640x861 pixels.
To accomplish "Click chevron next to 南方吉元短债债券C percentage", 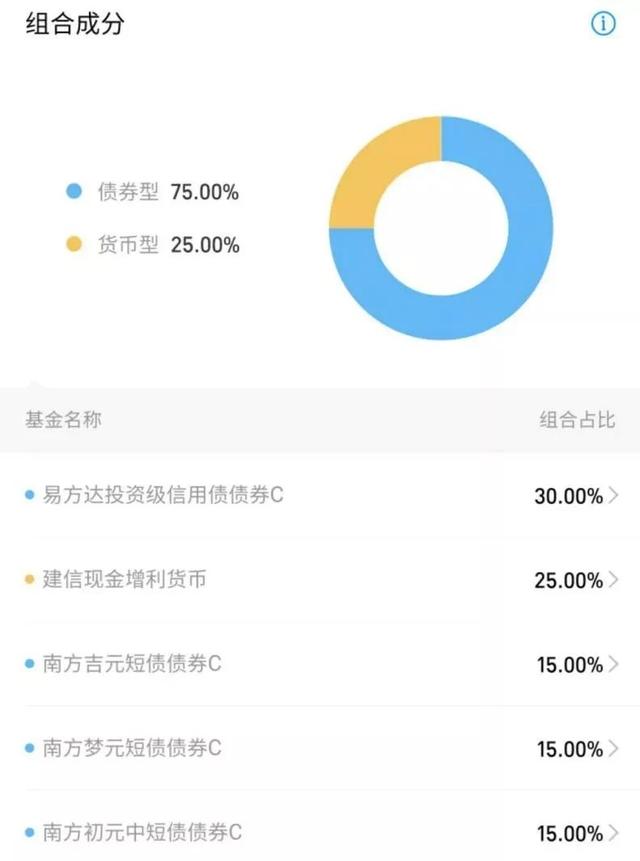I will [x=613, y=664].
